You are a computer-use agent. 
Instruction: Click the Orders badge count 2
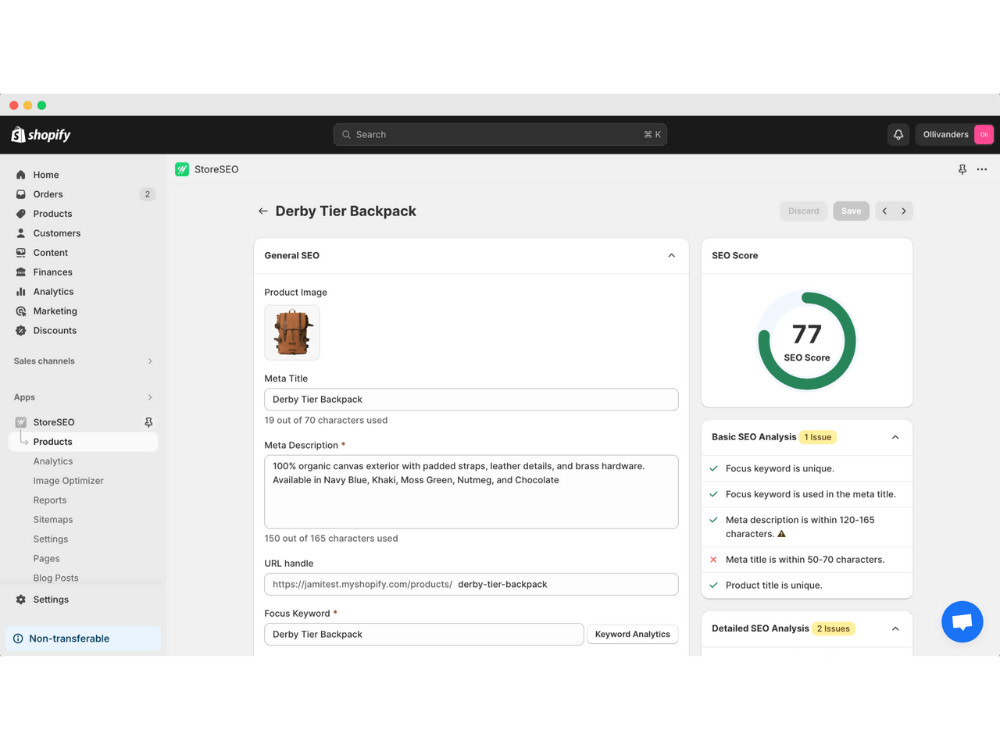[x=147, y=194]
